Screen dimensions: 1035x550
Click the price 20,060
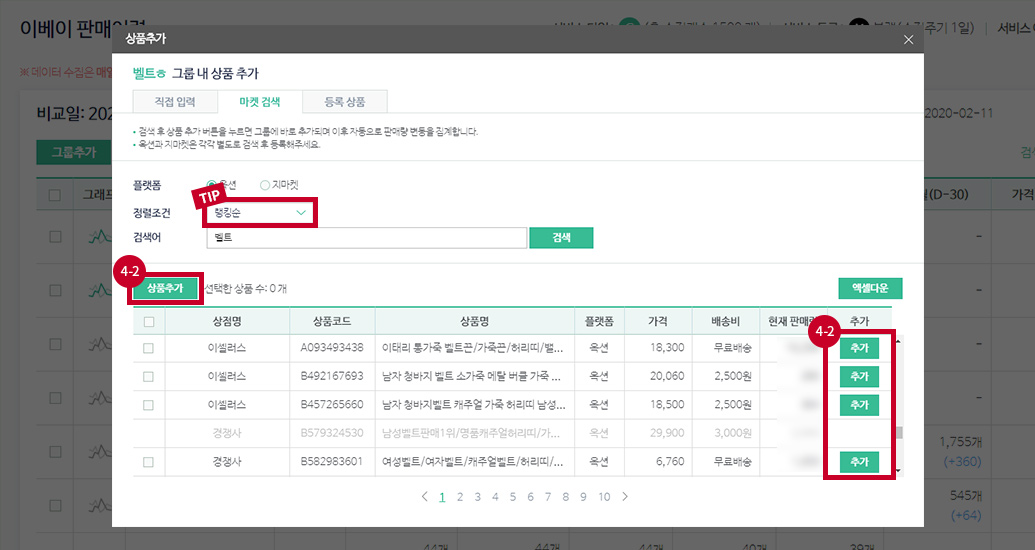pos(667,376)
